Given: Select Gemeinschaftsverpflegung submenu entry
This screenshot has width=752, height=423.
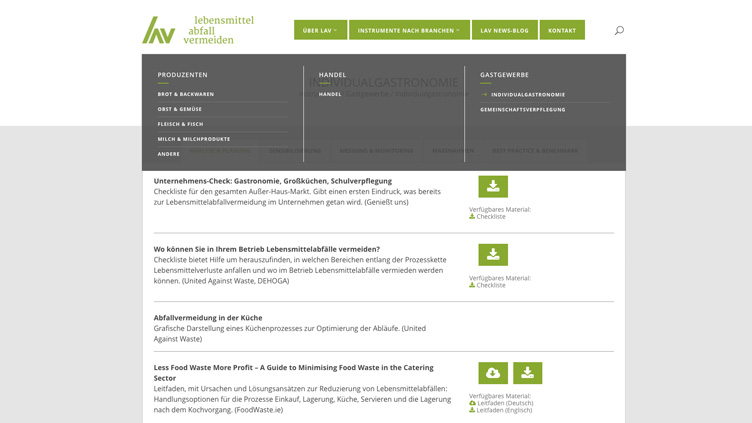Looking at the screenshot, I should click(523, 110).
